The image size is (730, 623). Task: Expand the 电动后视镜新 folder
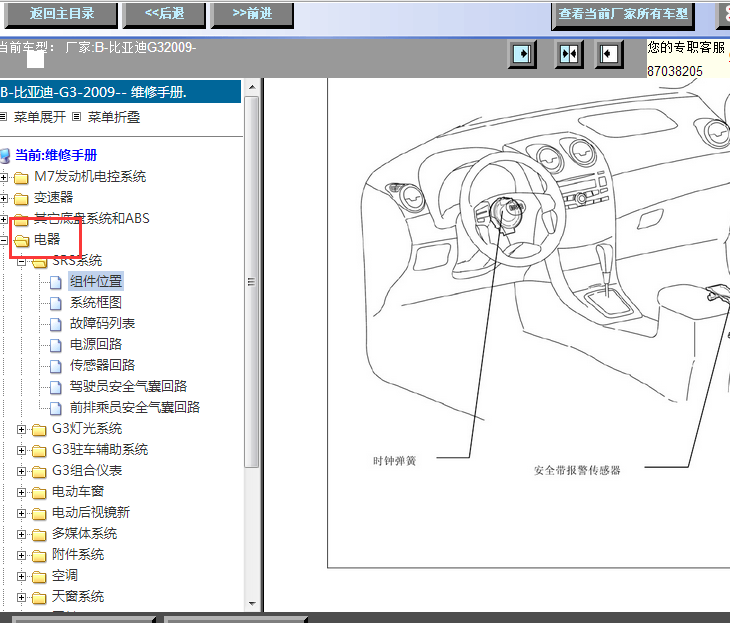pos(21,513)
